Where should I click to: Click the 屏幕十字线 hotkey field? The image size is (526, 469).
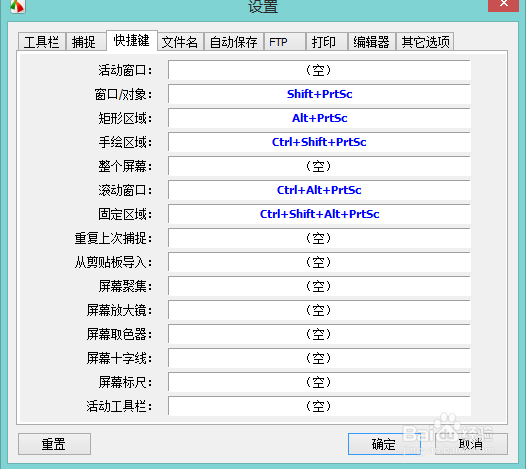(319, 358)
